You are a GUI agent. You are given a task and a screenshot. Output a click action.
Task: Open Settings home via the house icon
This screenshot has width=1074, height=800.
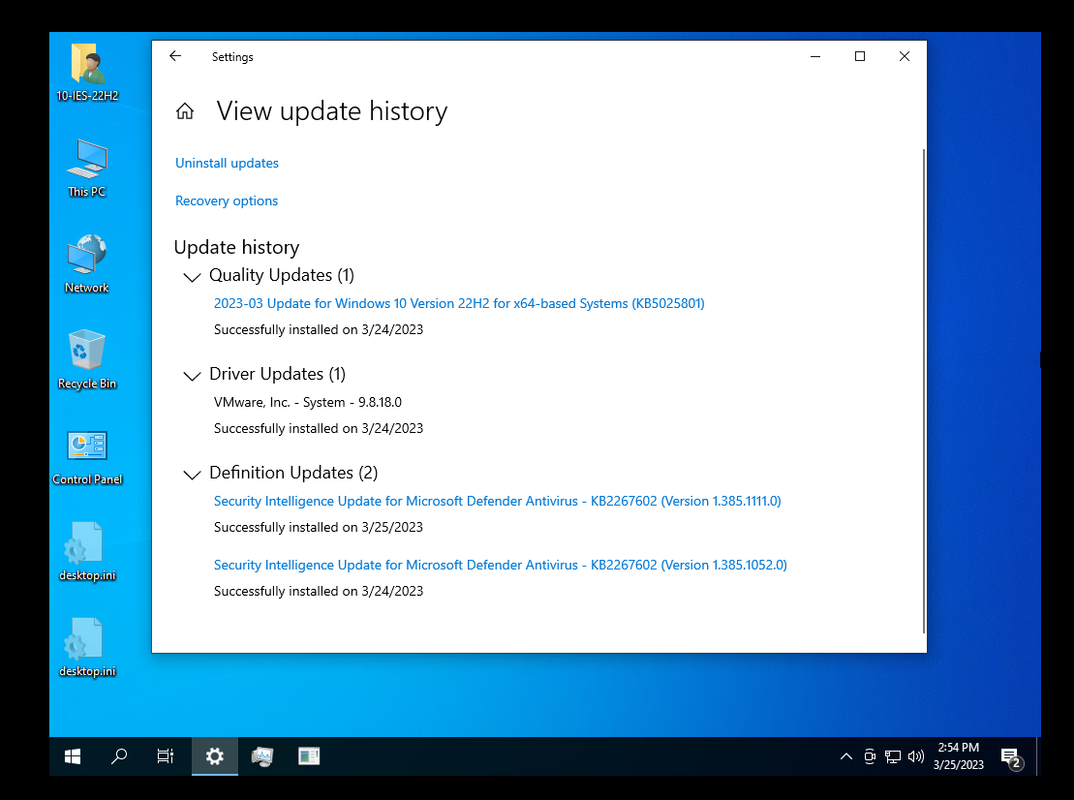click(185, 111)
